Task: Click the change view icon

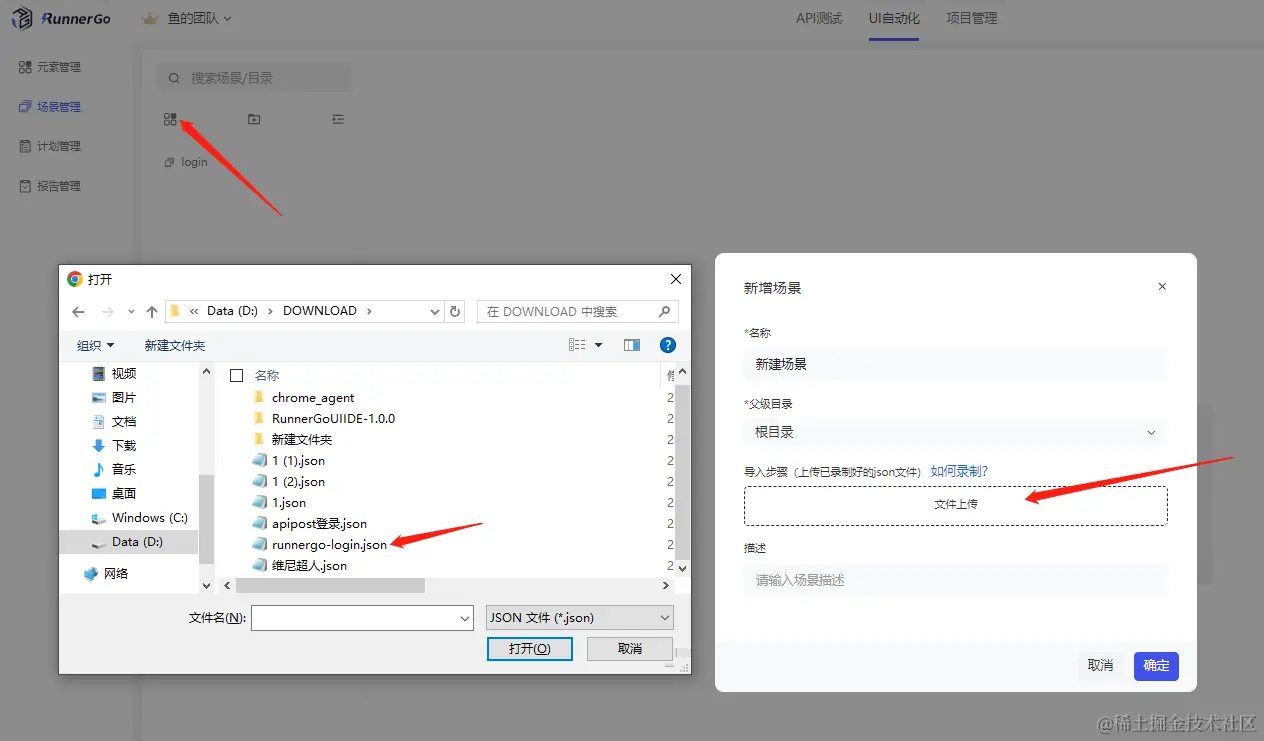Action: coord(577,345)
